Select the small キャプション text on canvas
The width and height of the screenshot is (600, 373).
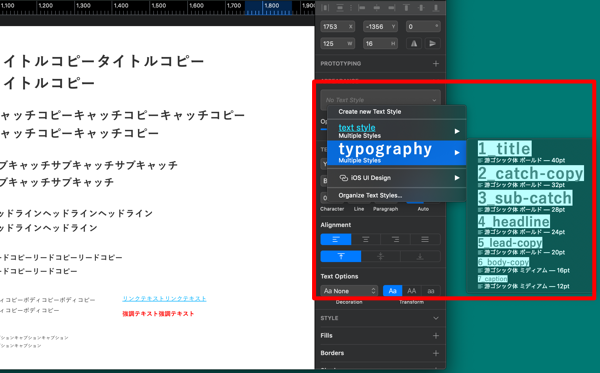[x=34, y=342]
